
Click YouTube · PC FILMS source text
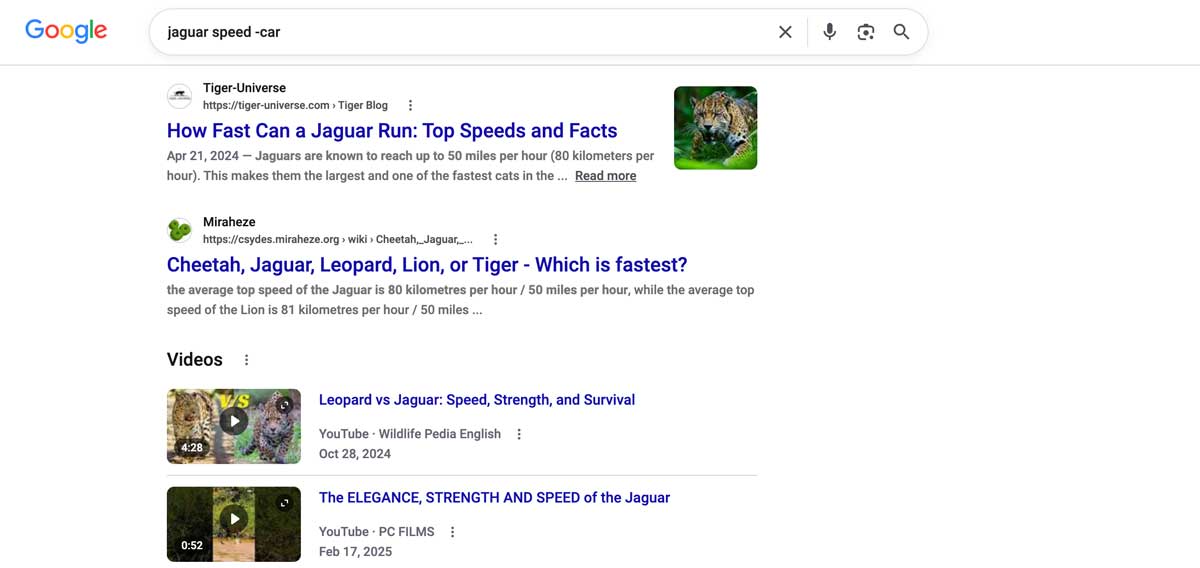(377, 532)
